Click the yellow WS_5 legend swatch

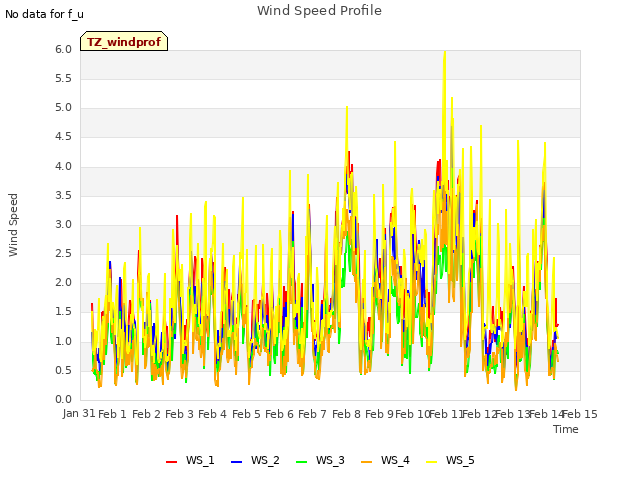coord(431,461)
